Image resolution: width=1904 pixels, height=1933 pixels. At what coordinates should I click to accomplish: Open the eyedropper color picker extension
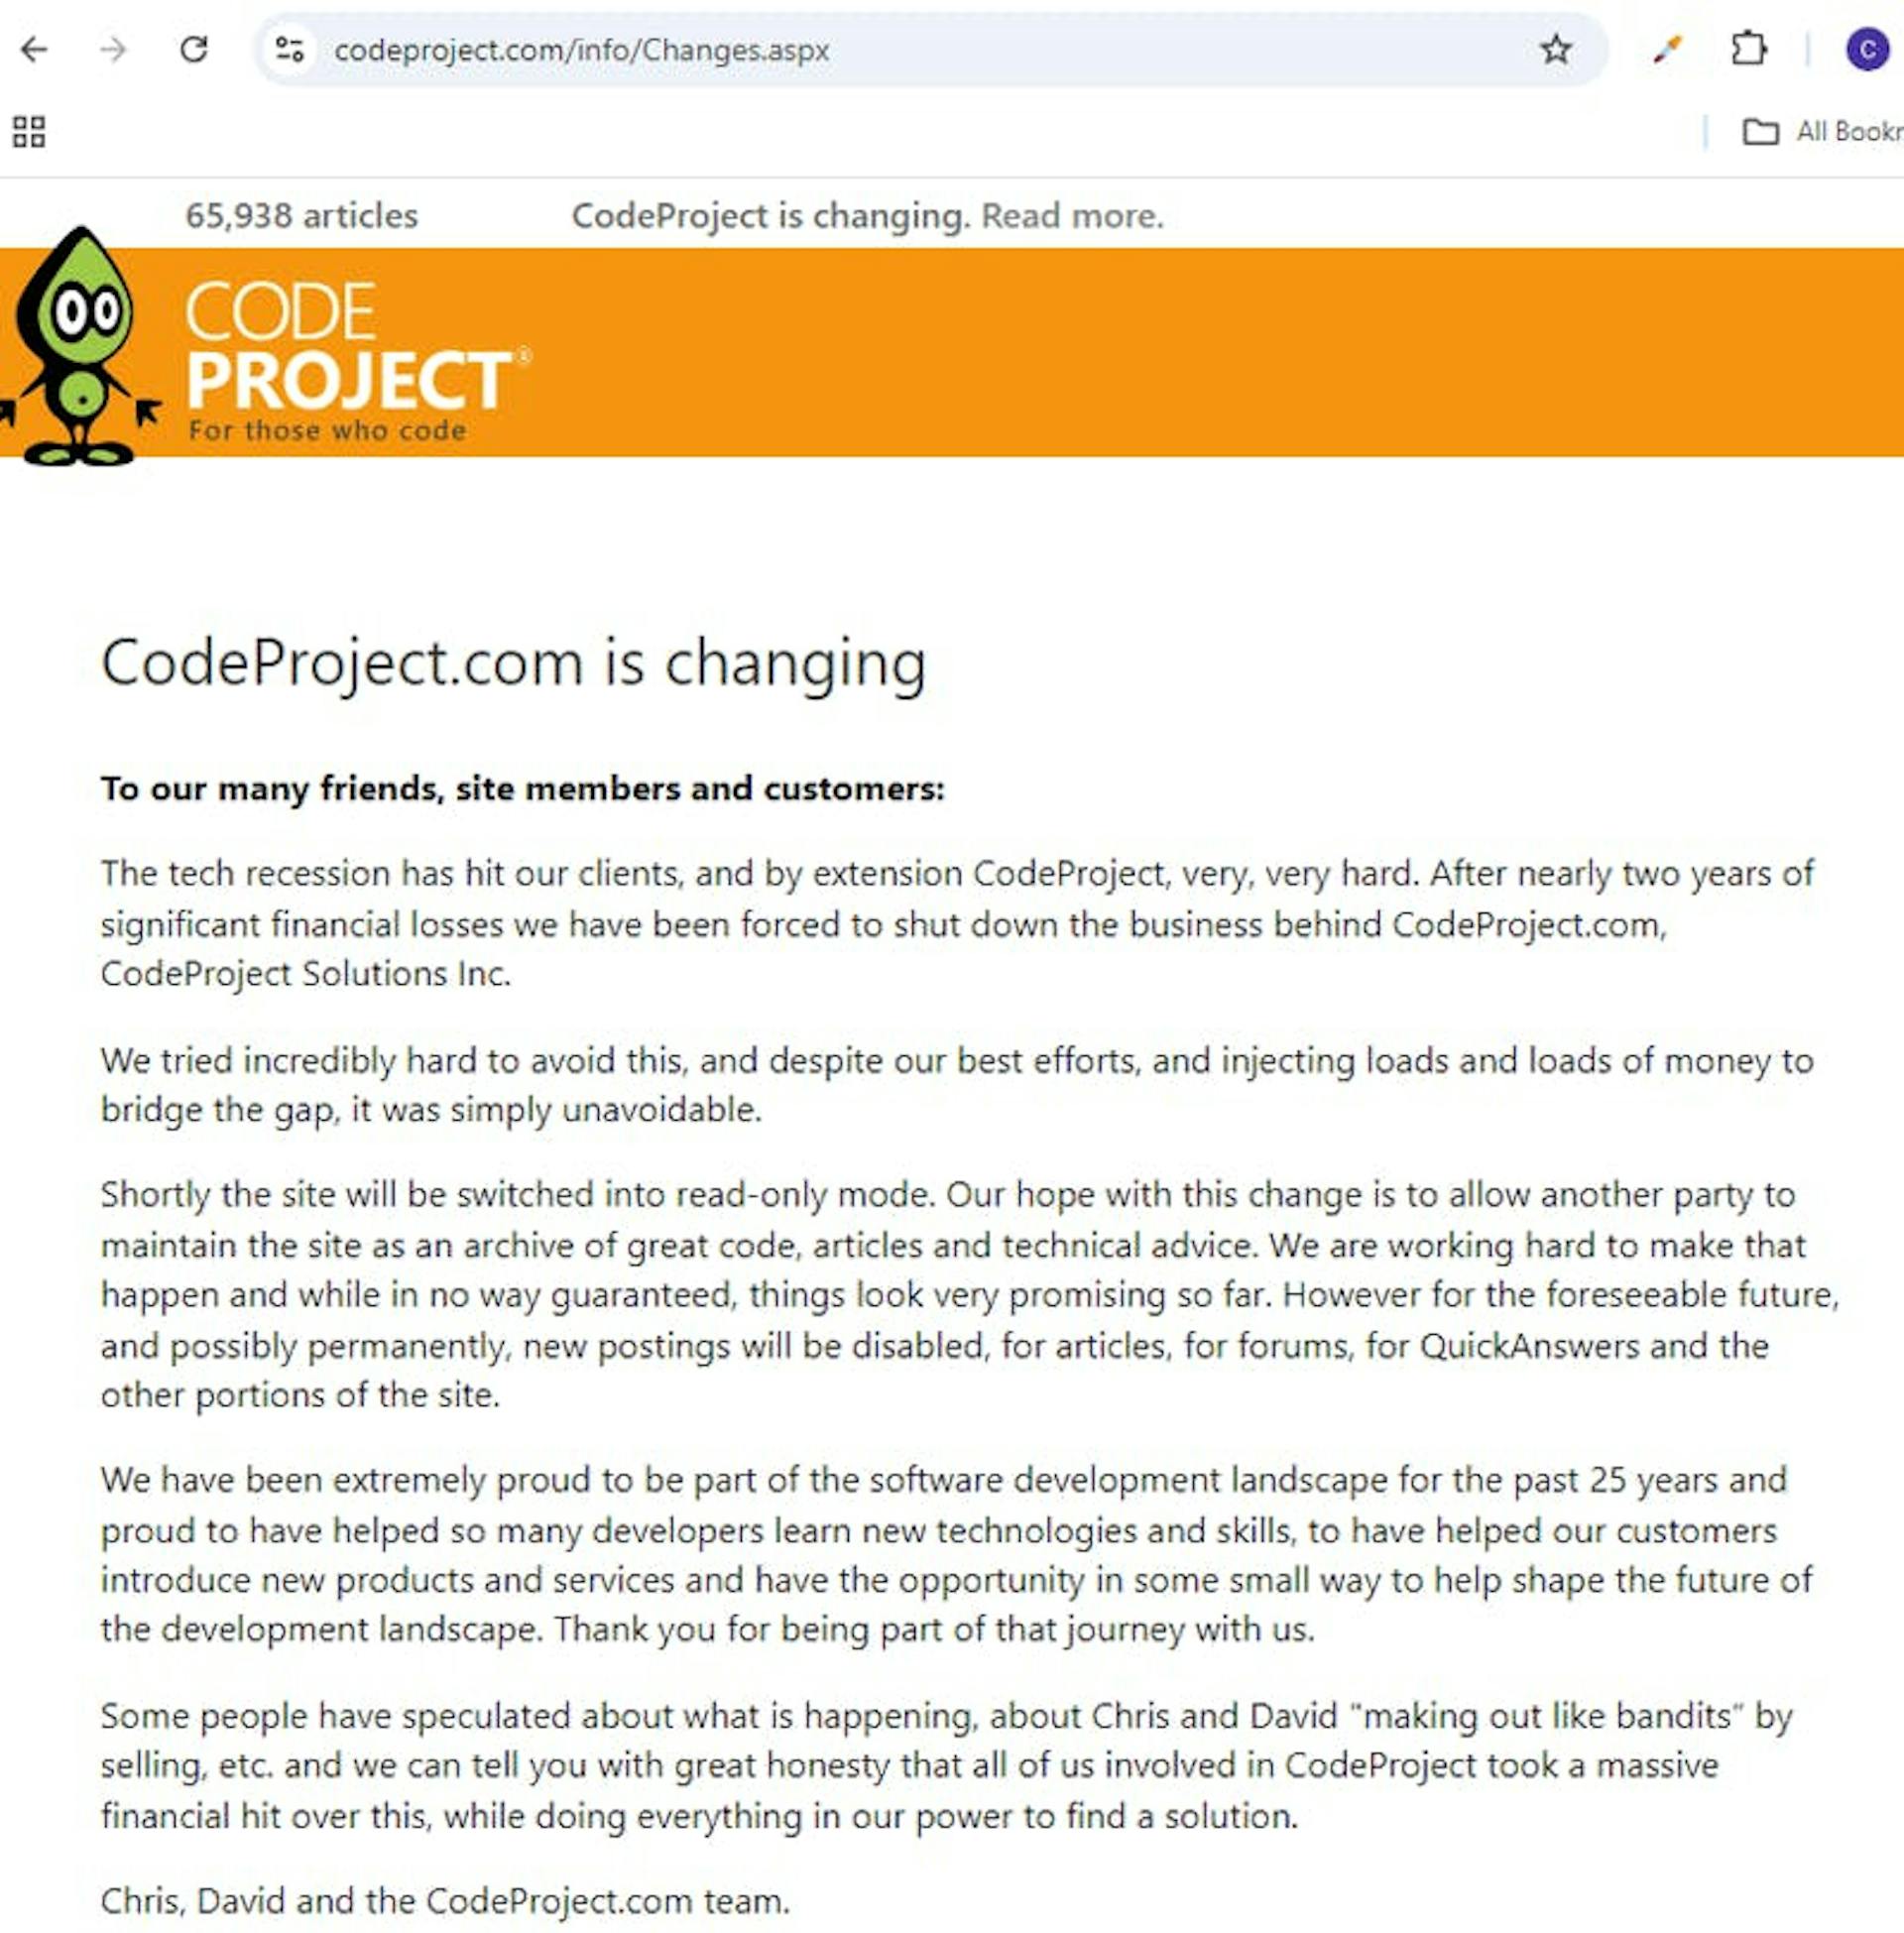1666,48
